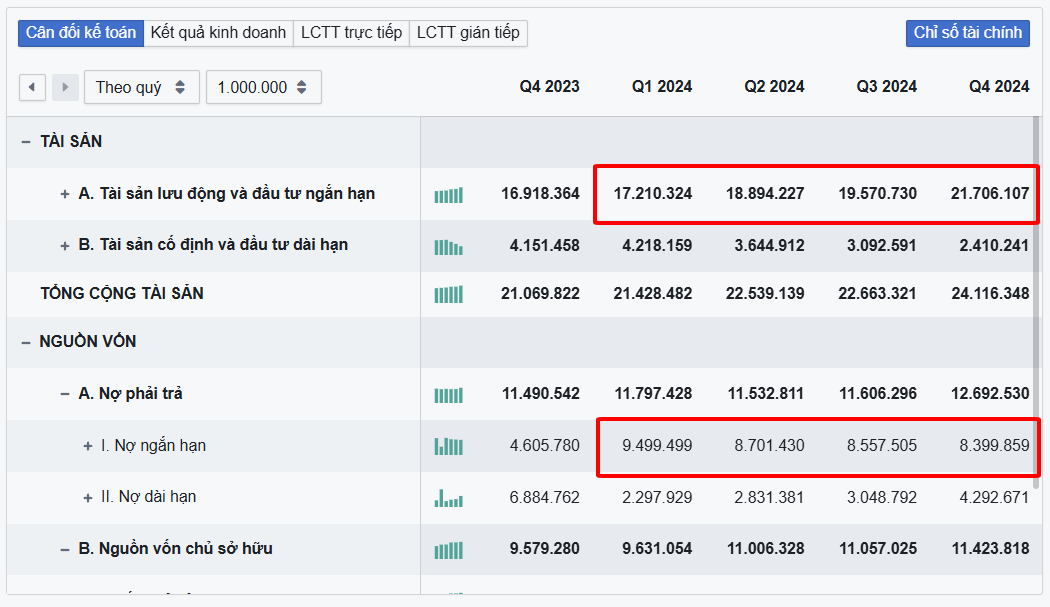1050x607 pixels.
Task: Switch to LCTT trực tiếp tab
Action: point(351,33)
